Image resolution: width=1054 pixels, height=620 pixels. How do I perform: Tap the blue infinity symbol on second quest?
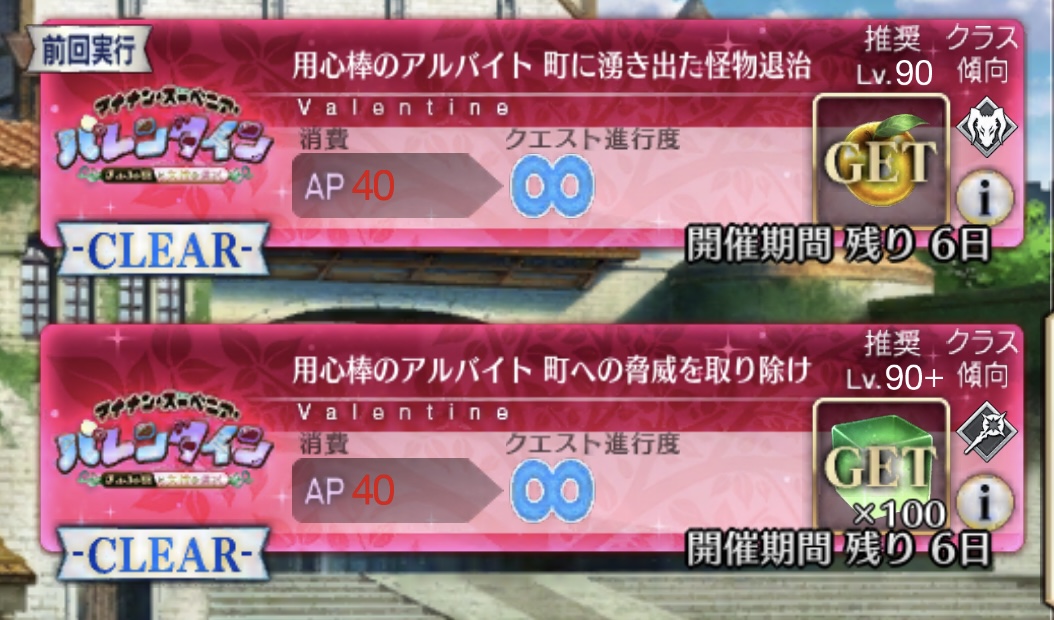pyautogui.click(x=552, y=490)
